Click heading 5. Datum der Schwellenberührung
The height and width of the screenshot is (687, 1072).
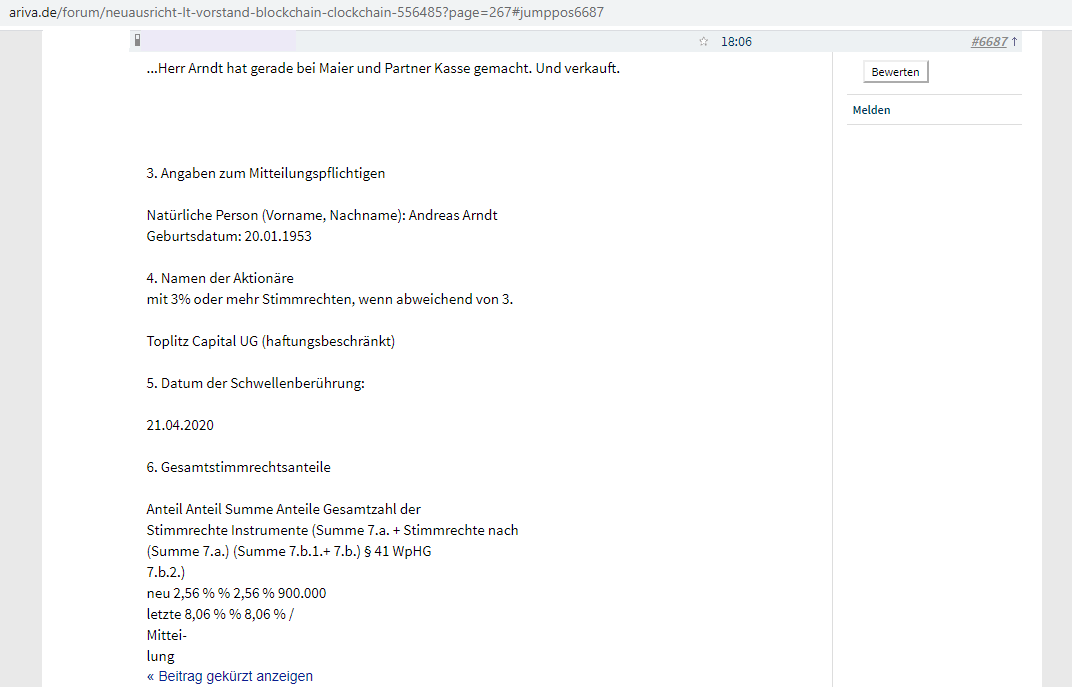(x=255, y=383)
